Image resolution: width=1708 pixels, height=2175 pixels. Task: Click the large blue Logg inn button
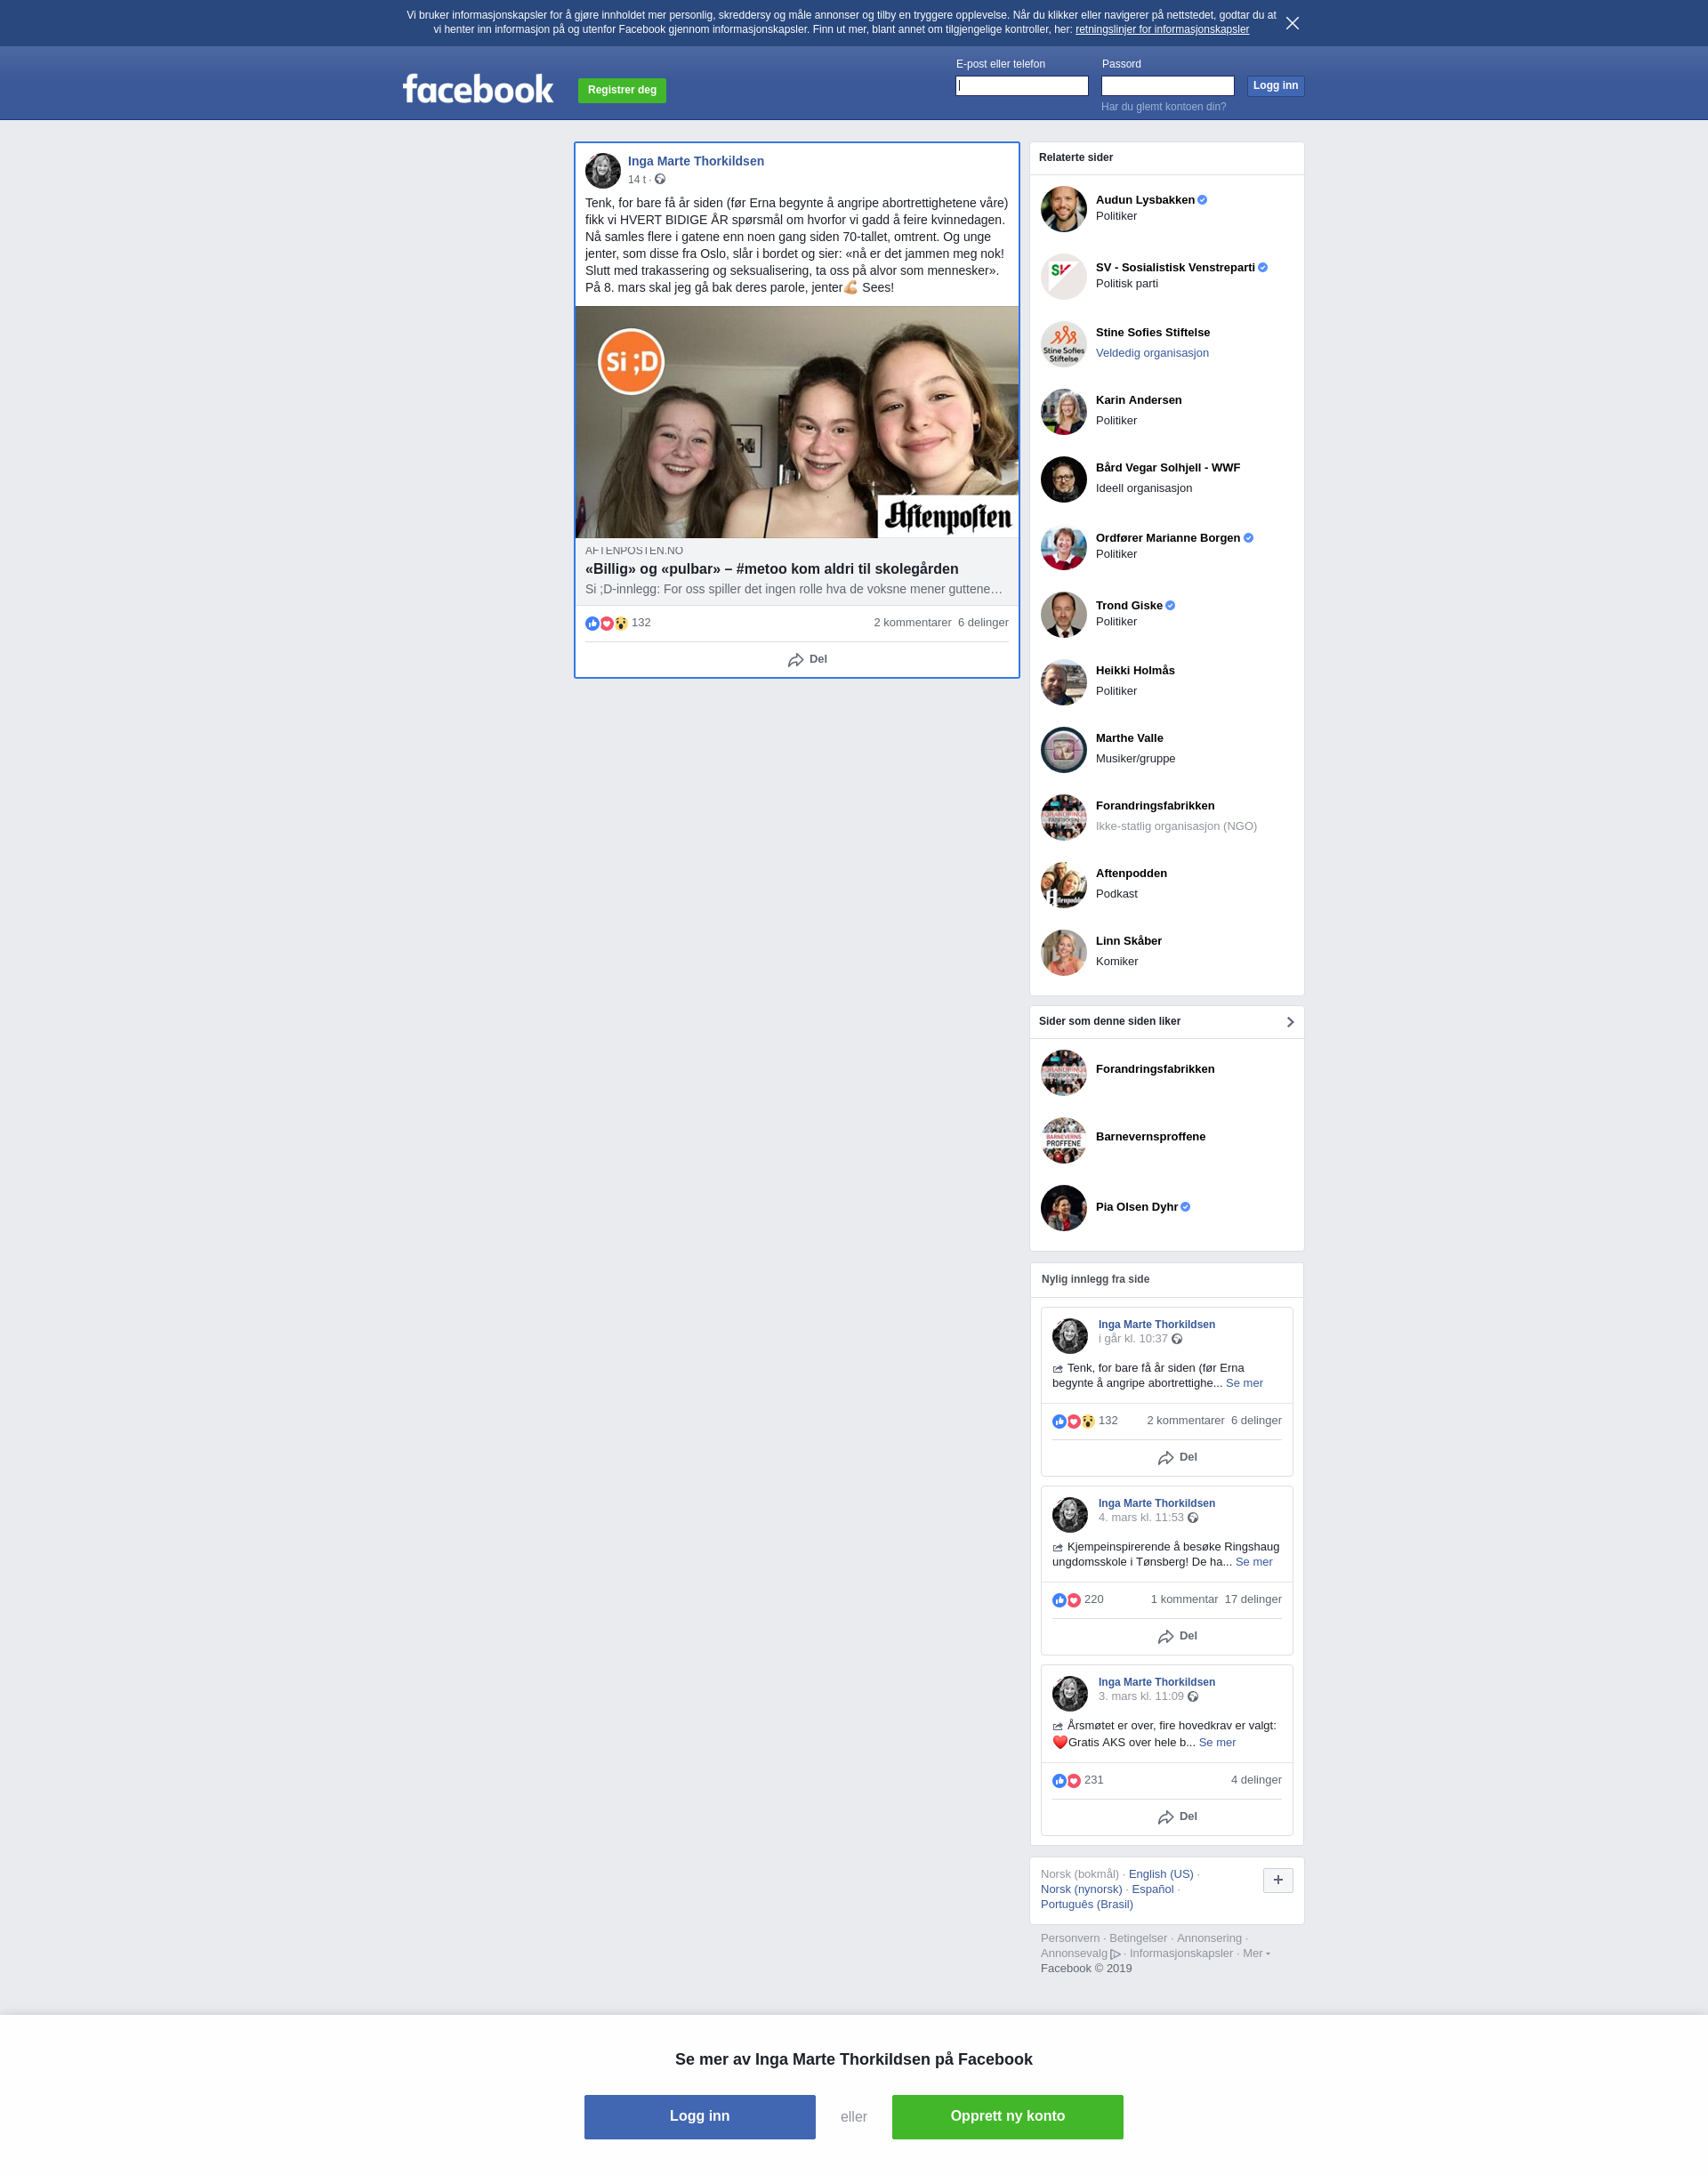[x=699, y=2116]
